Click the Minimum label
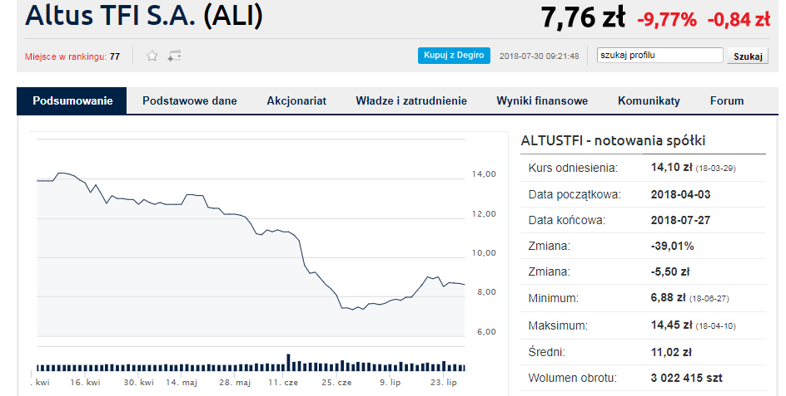 pos(553,298)
